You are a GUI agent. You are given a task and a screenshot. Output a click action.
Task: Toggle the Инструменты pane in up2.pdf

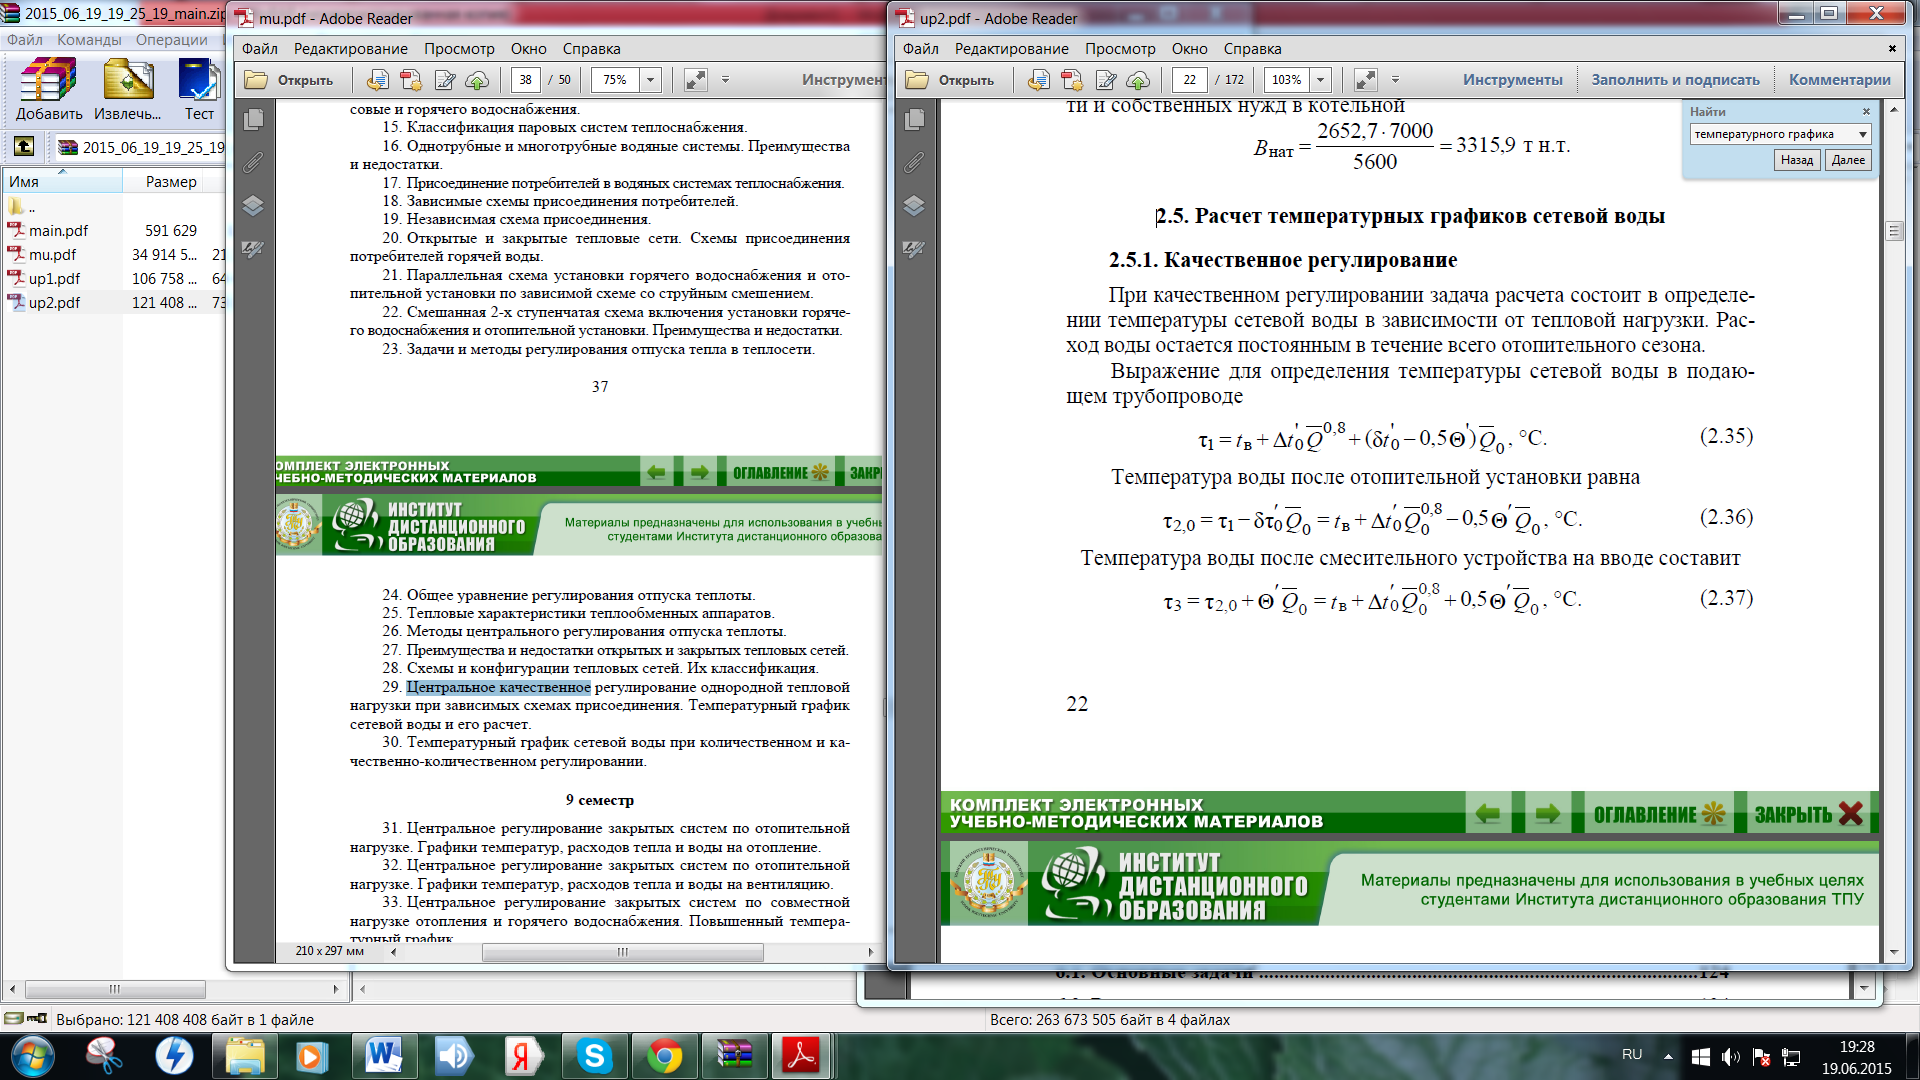point(1512,80)
